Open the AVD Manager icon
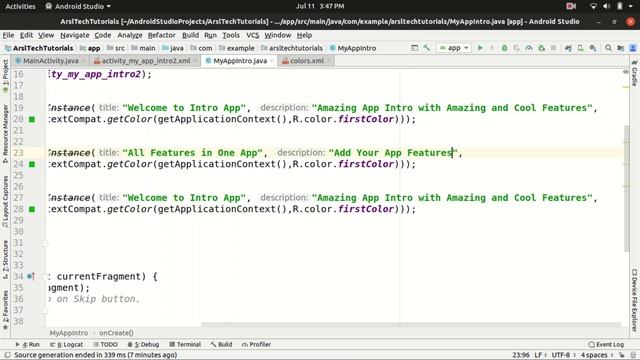Screen dimensions: 640x360 (580, 48)
